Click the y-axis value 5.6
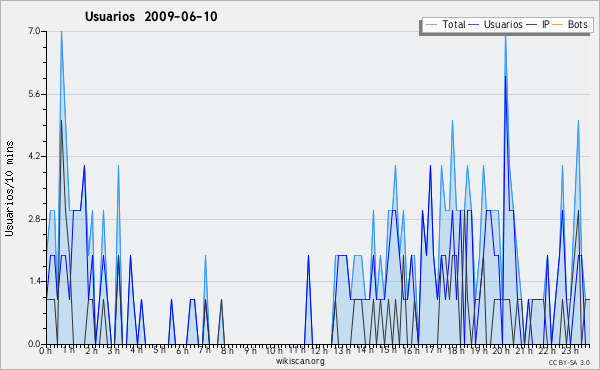The height and width of the screenshot is (370, 600). (x=34, y=94)
